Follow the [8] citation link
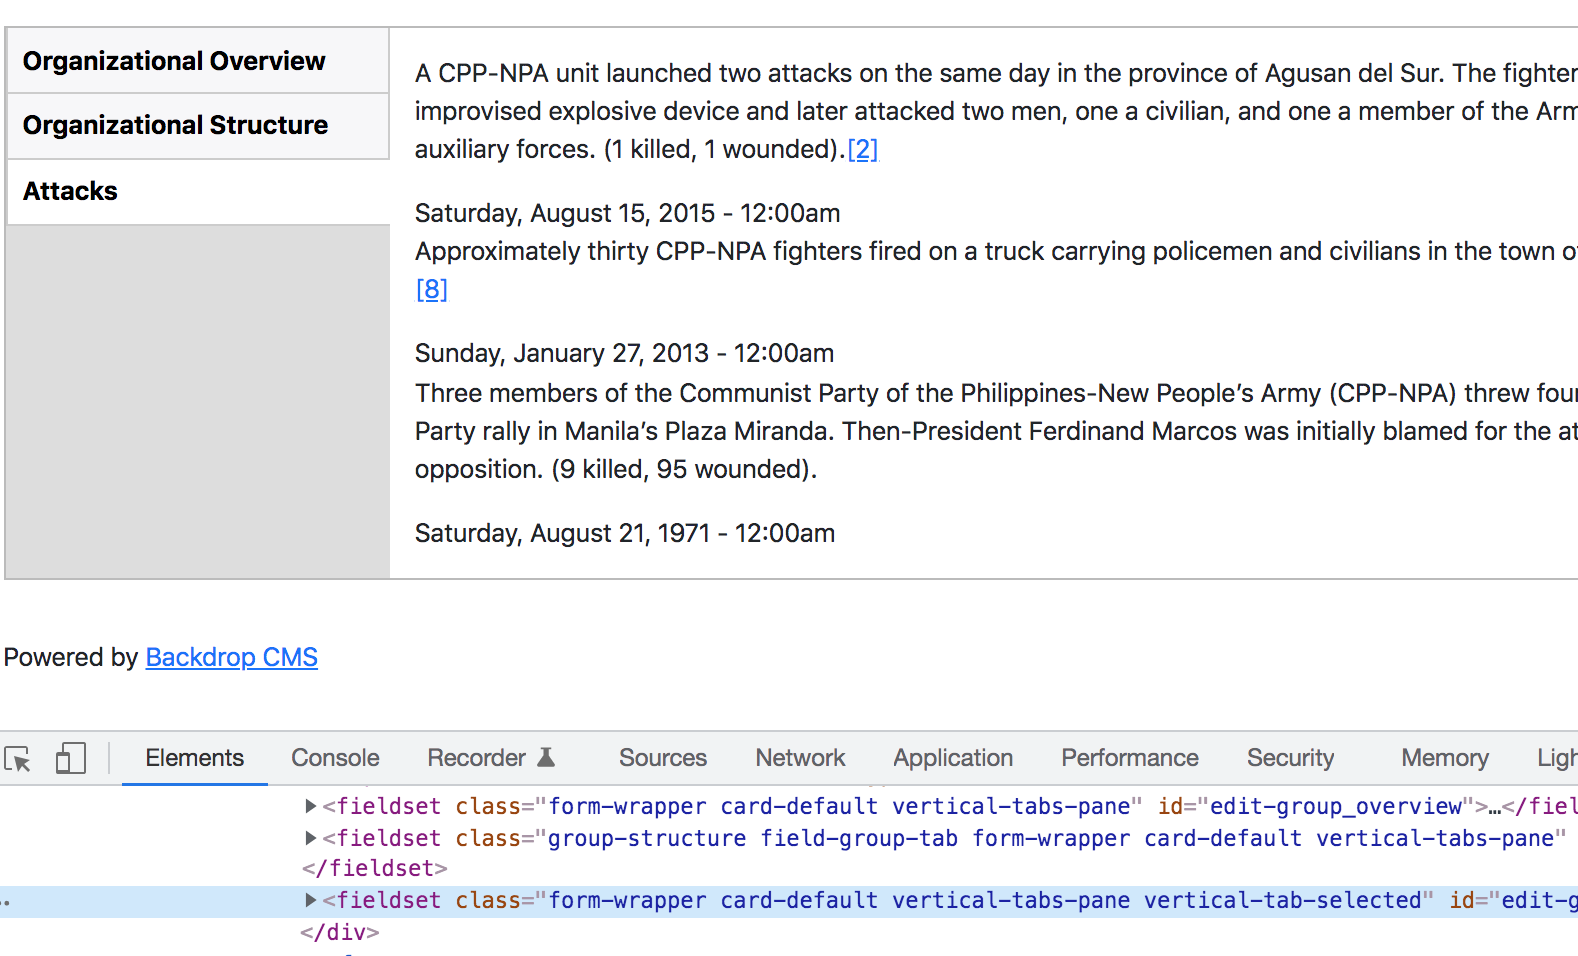This screenshot has width=1578, height=956. tap(431, 289)
